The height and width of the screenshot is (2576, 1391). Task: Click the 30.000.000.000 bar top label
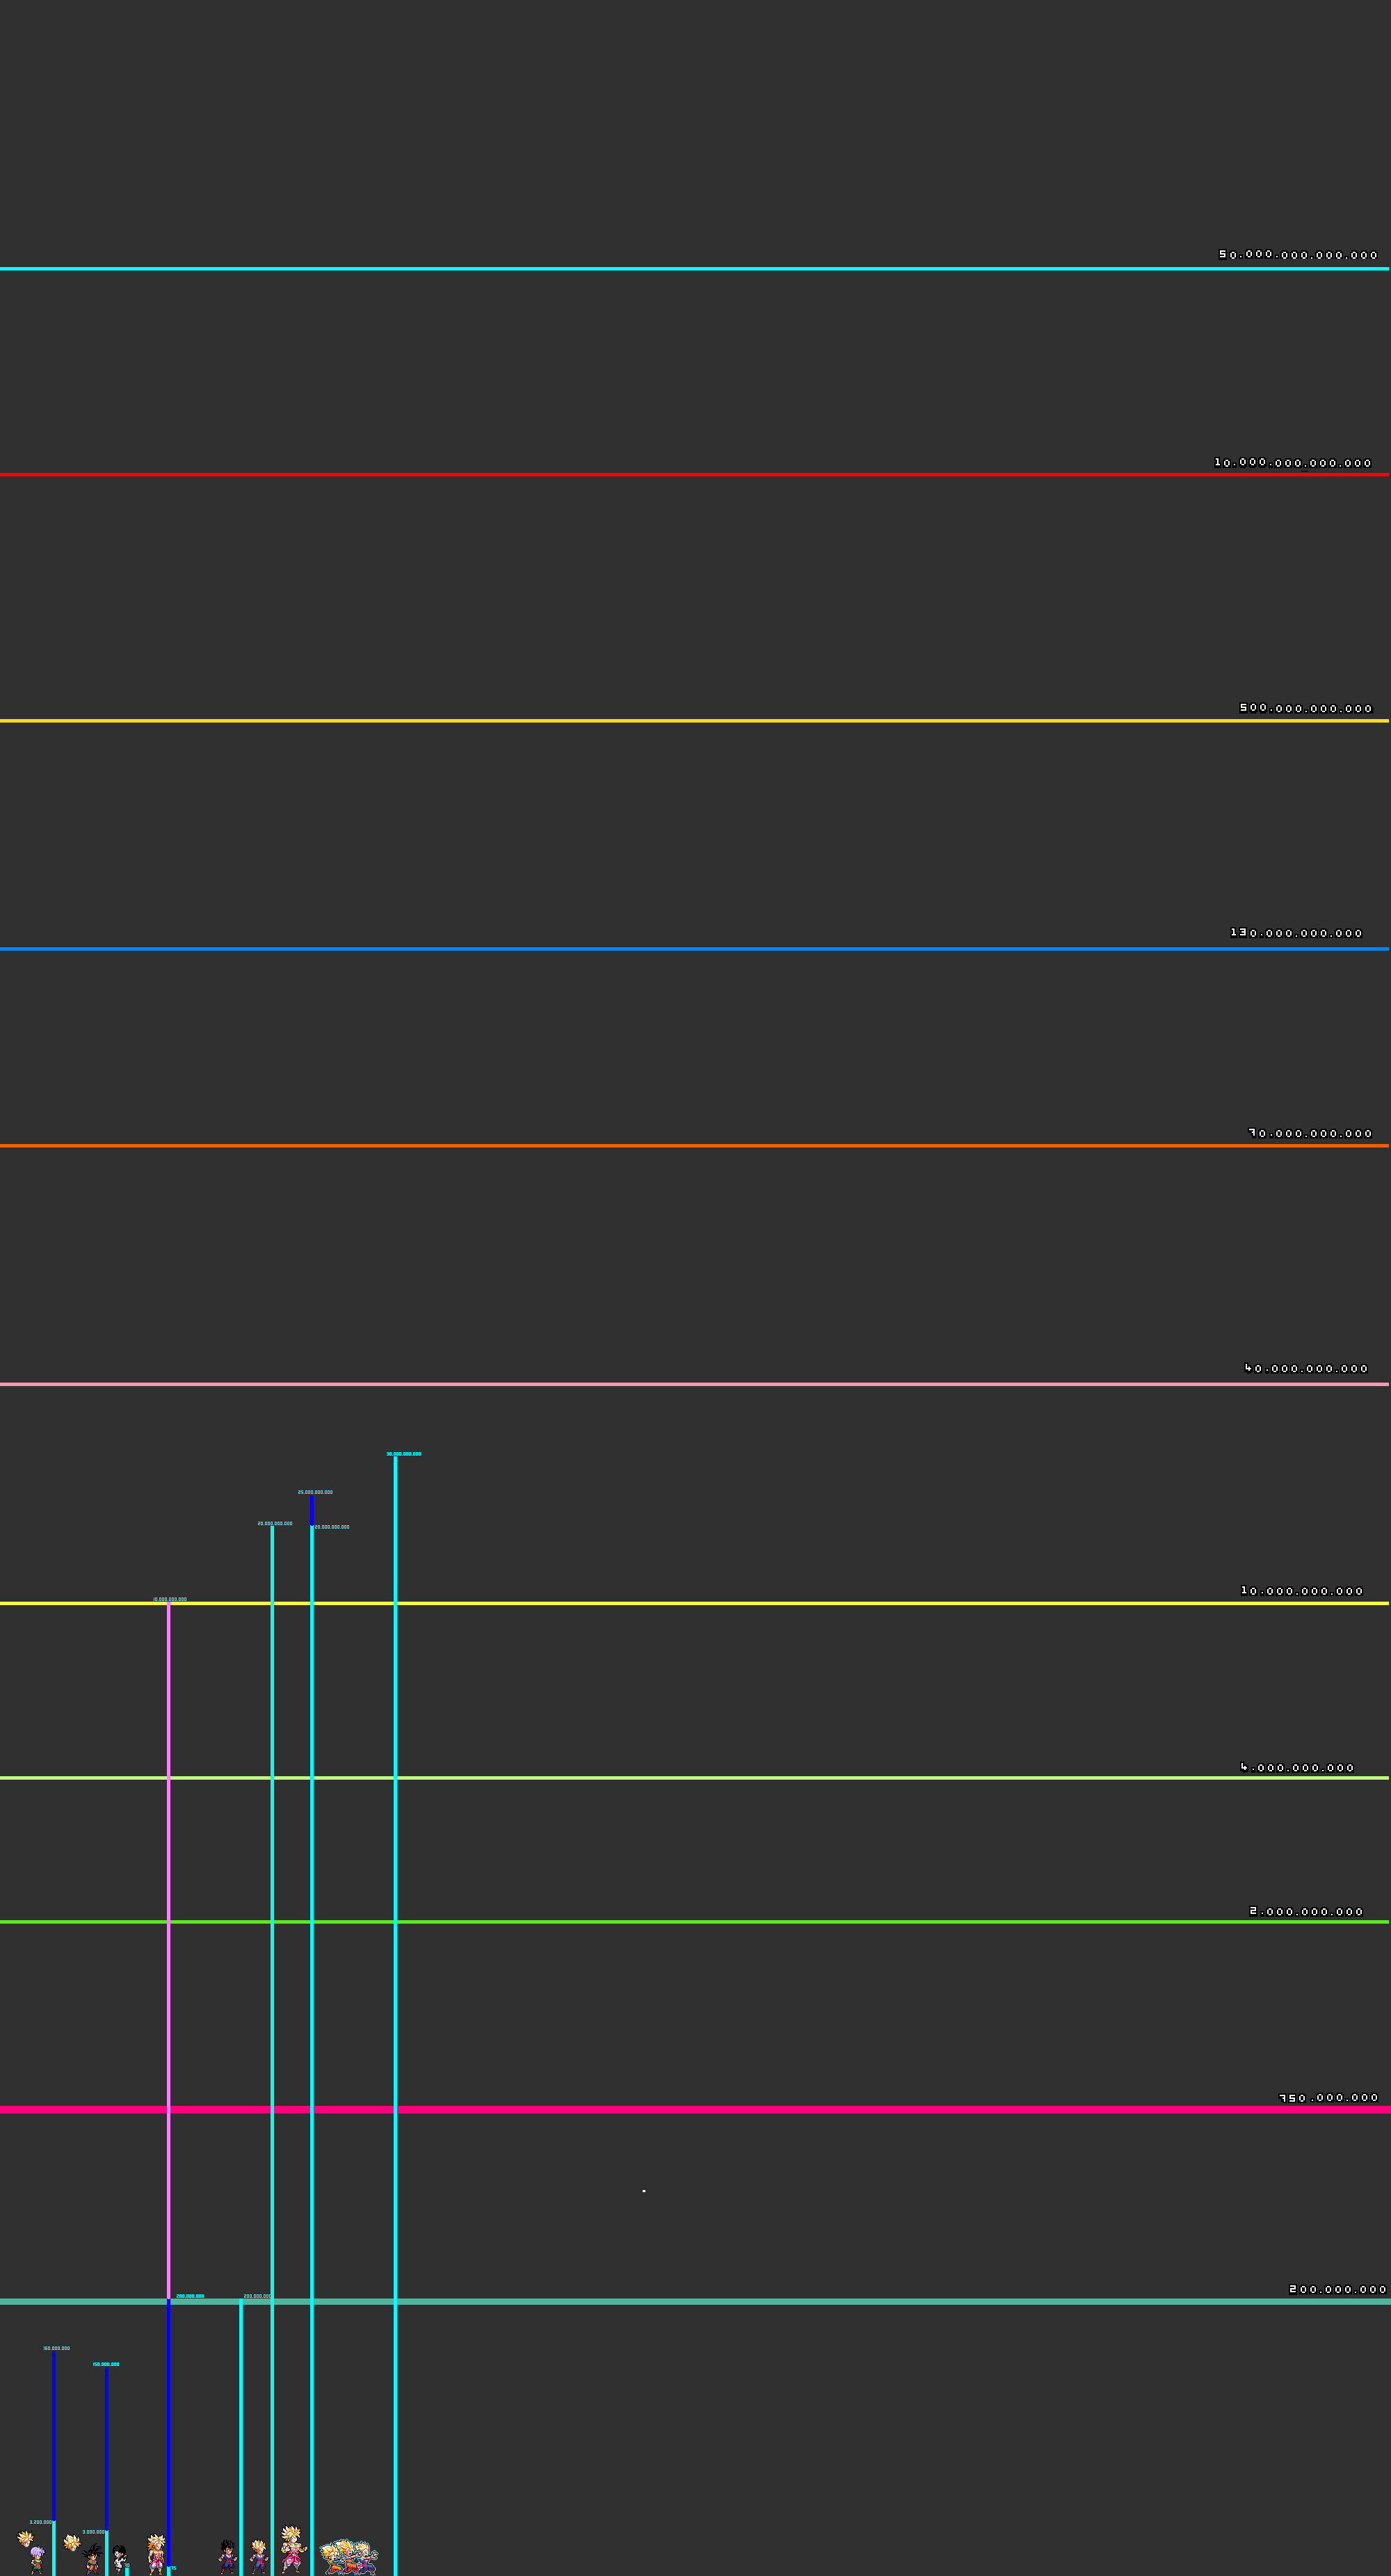coord(404,1454)
